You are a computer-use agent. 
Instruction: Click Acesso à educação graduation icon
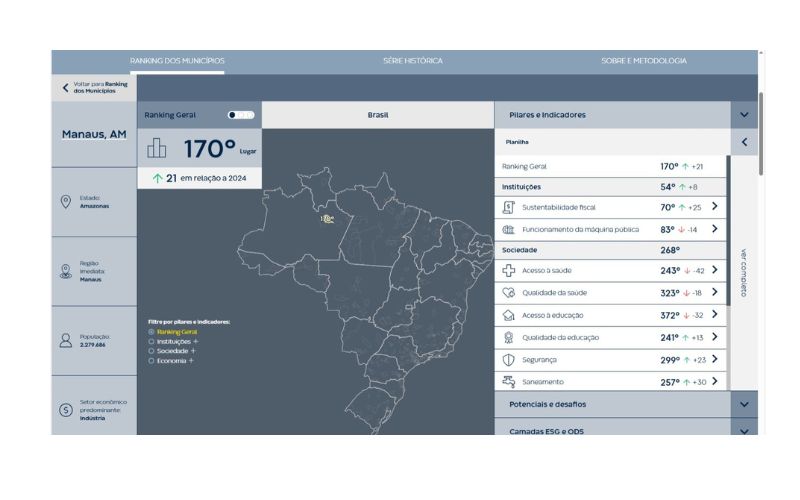tap(509, 315)
